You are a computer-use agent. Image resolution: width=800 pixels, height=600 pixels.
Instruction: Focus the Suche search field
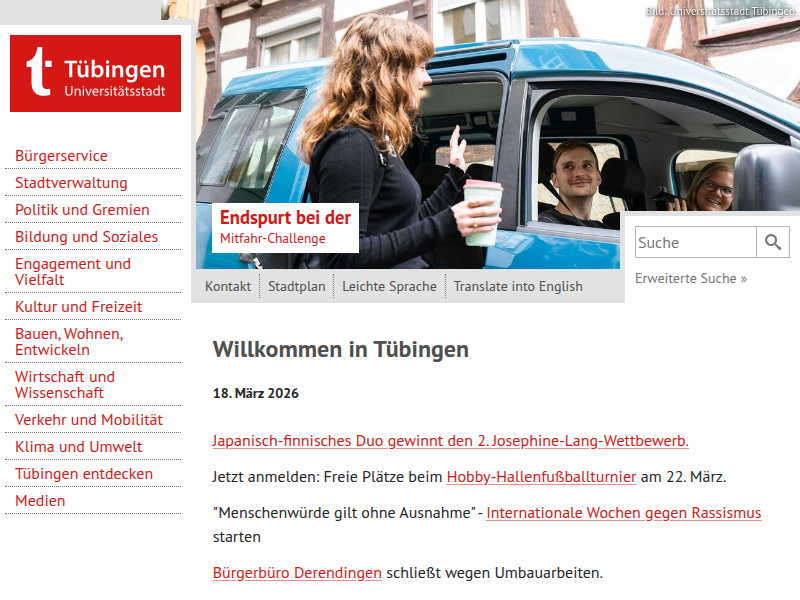tap(695, 242)
